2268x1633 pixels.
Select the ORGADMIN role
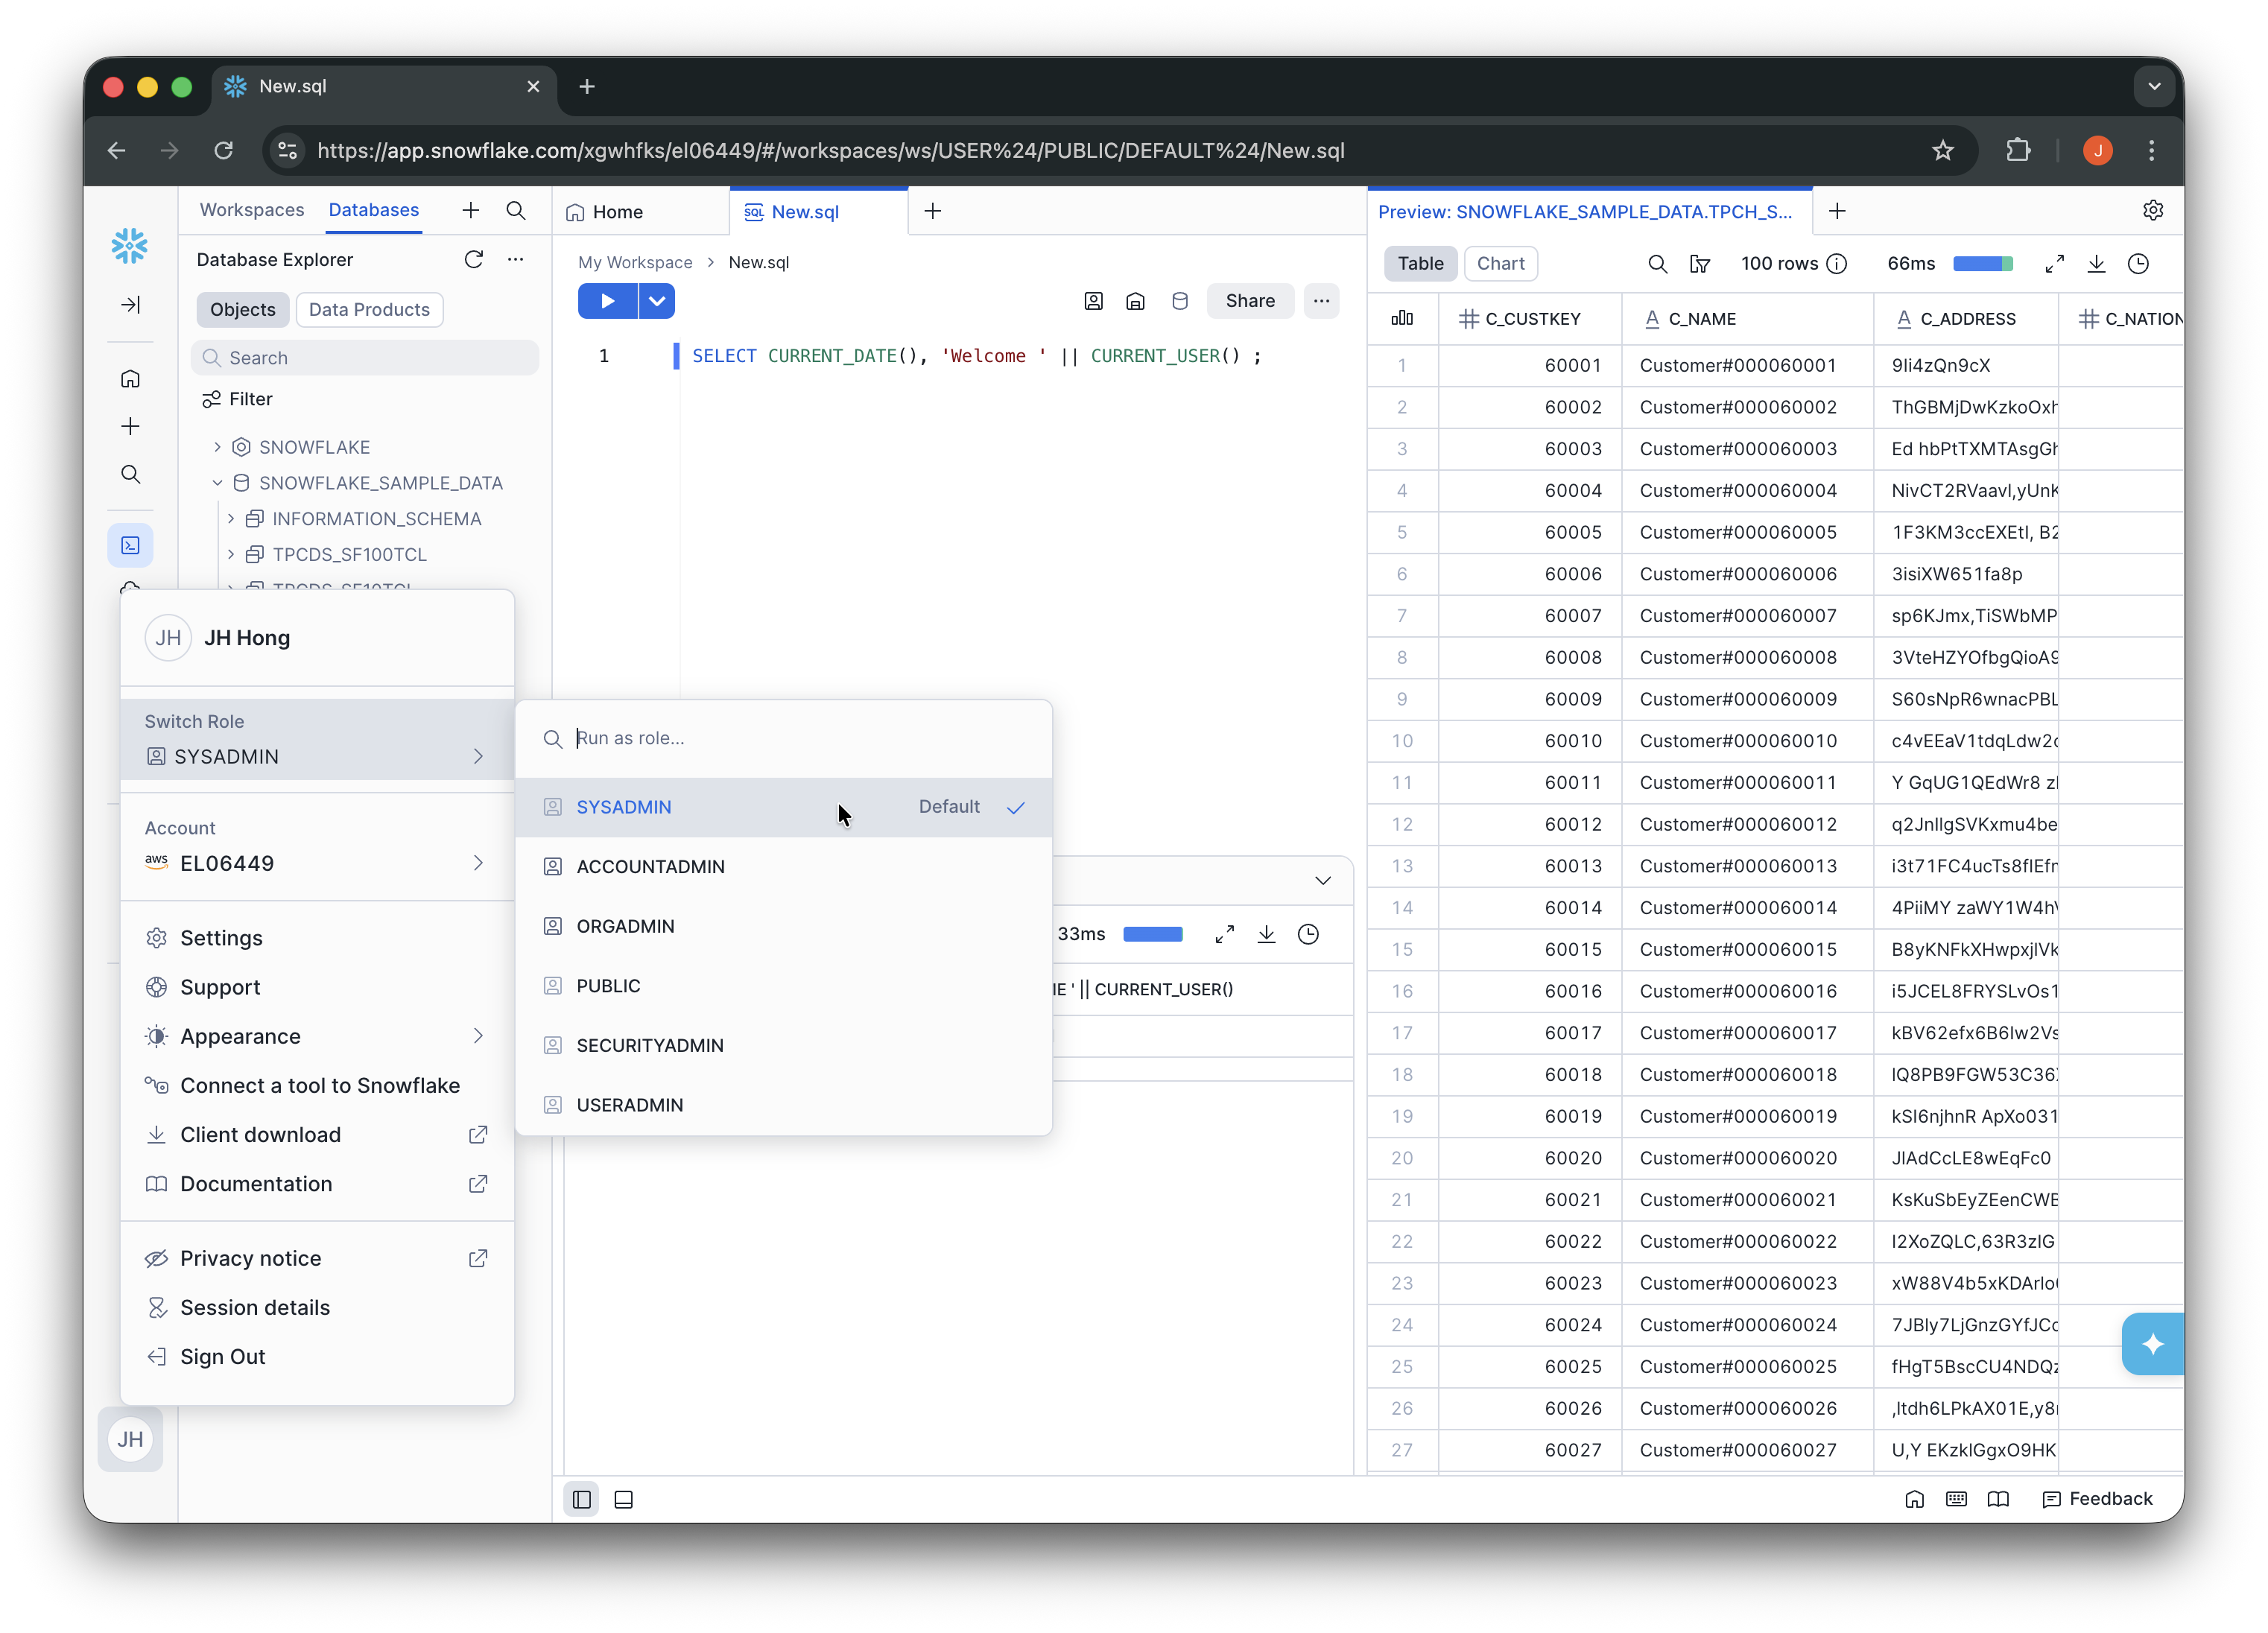coord(783,927)
